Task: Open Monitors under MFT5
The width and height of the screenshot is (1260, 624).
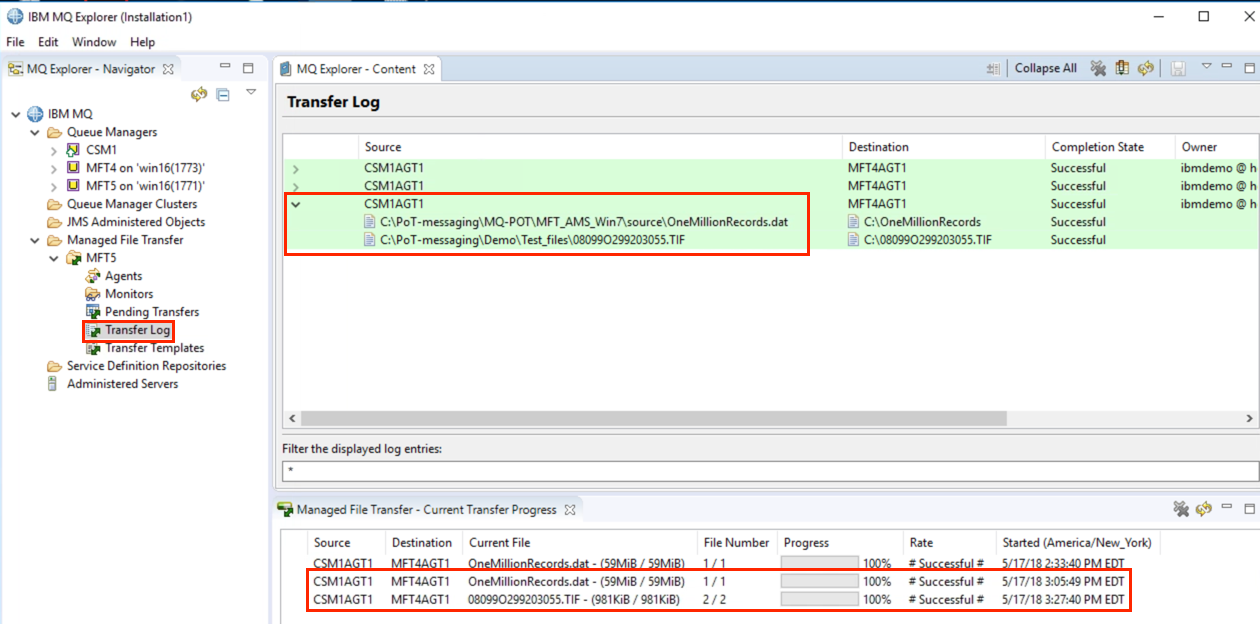Action: [129, 294]
